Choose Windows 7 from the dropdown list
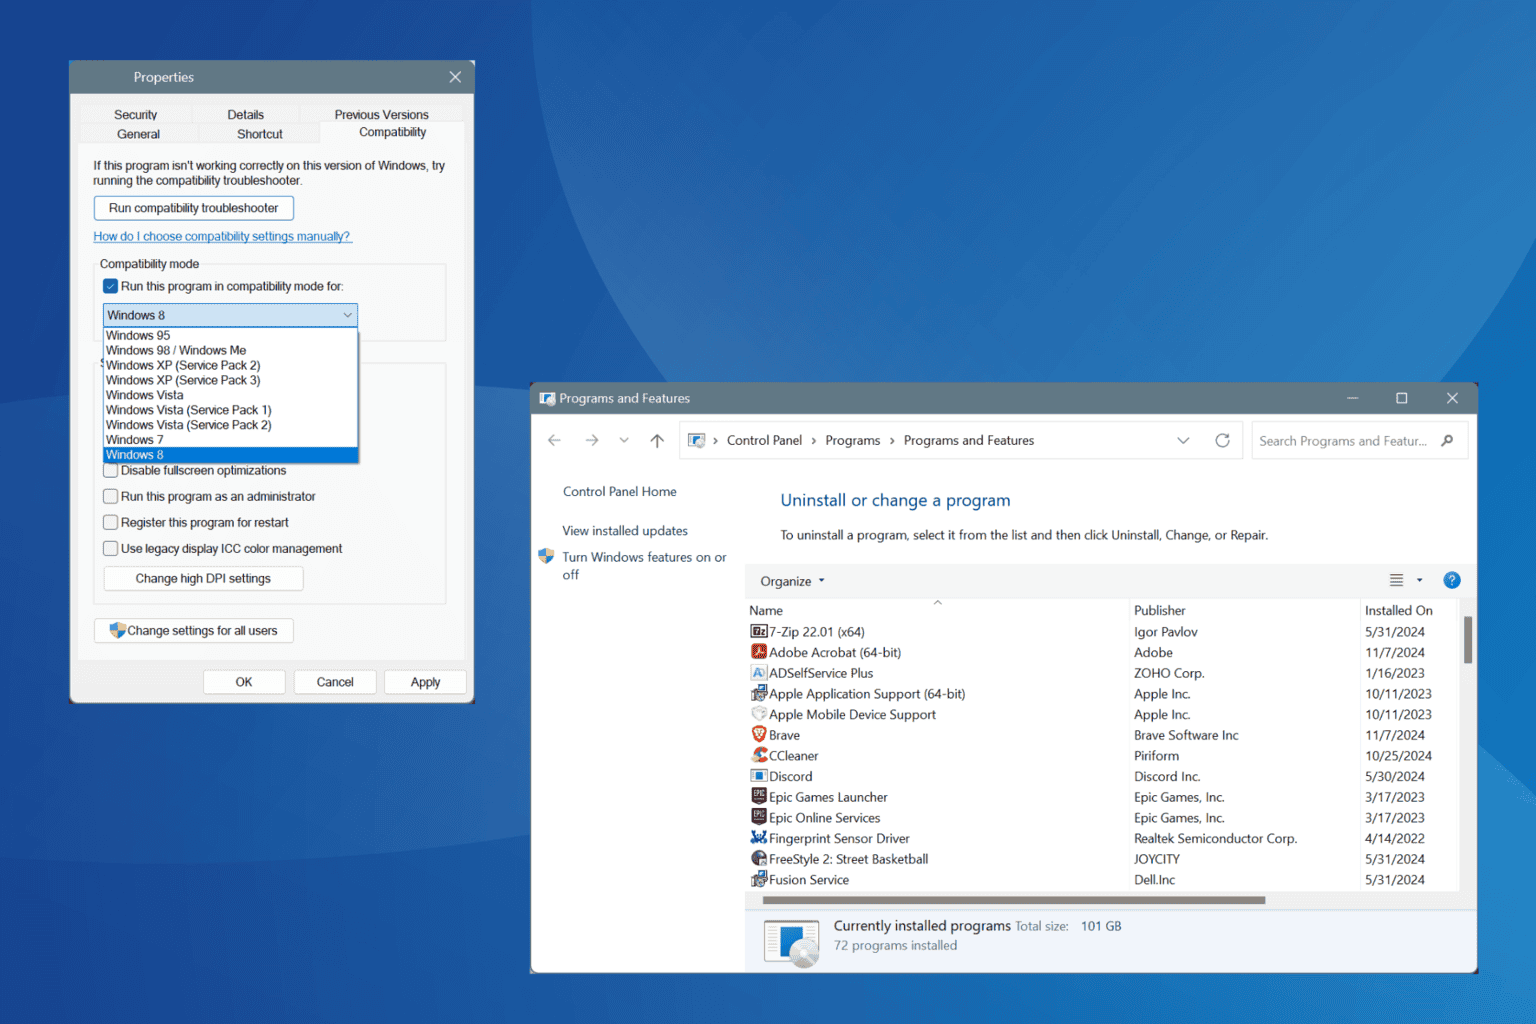The image size is (1536, 1024). (230, 440)
